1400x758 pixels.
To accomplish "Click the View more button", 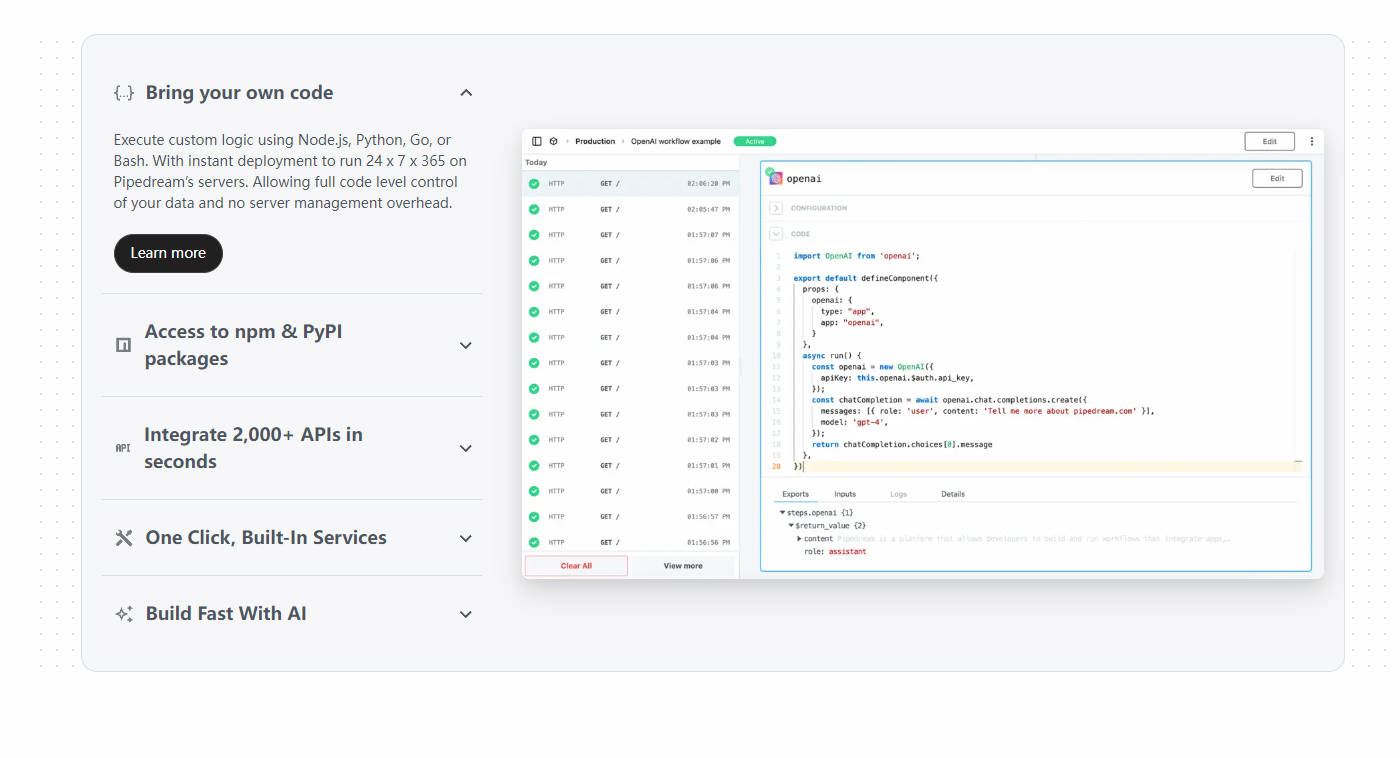I will point(683,566).
